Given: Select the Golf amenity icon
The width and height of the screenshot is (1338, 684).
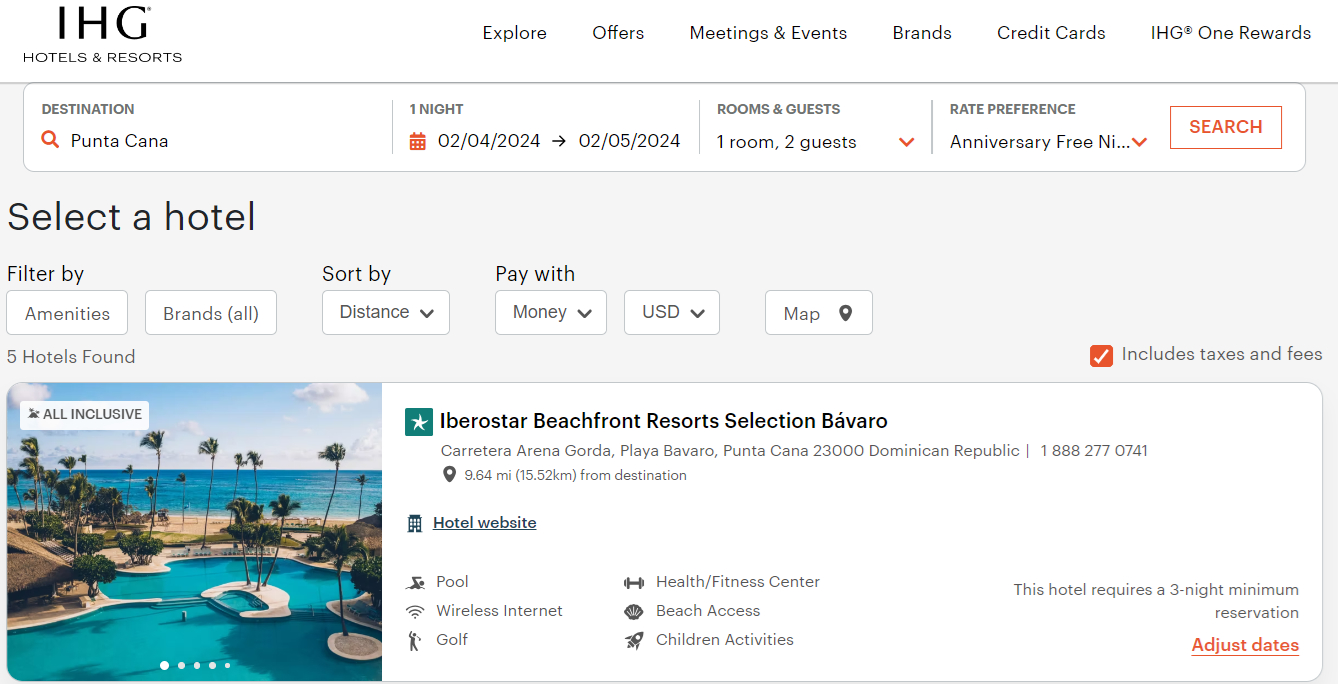Looking at the screenshot, I should (x=415, y=639).
